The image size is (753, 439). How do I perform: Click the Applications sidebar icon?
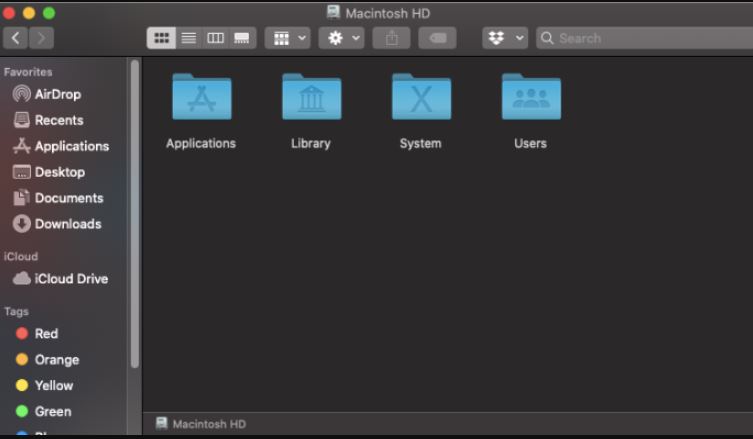22,146
